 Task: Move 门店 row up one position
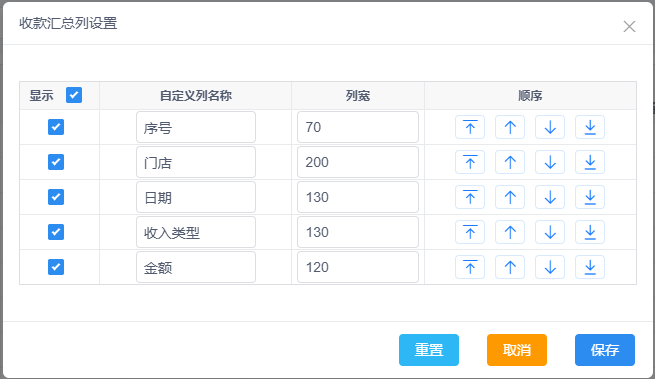(x=510, y=162)
